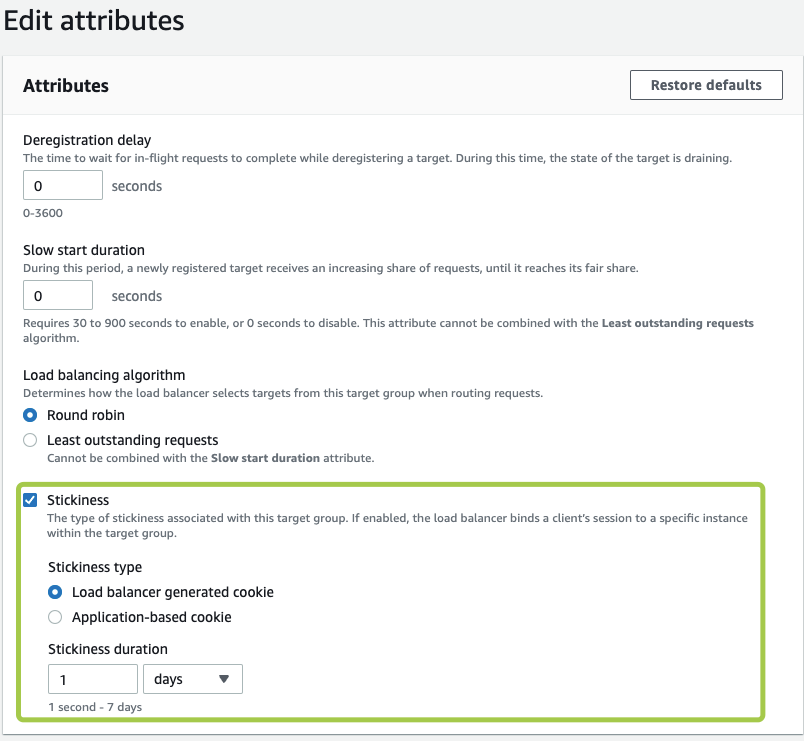Viewport: 804px width, 741px height.
Task: Click the Stickiness checkbox label text
Action: coord(78,500)
